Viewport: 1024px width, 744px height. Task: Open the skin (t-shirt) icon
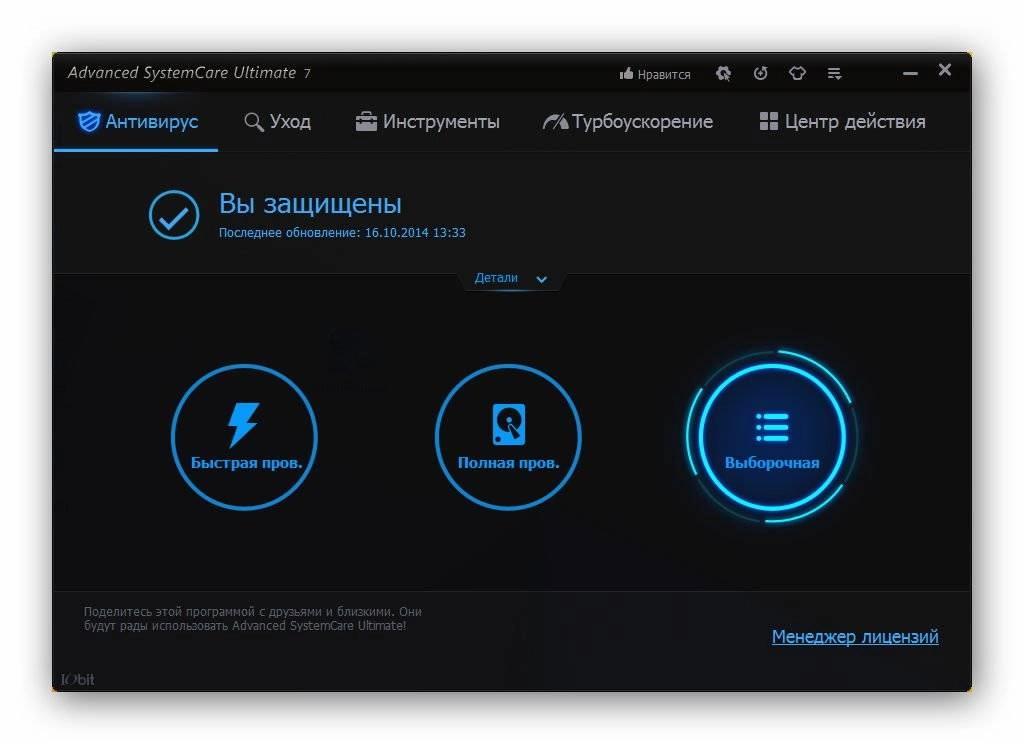(797, 73)
